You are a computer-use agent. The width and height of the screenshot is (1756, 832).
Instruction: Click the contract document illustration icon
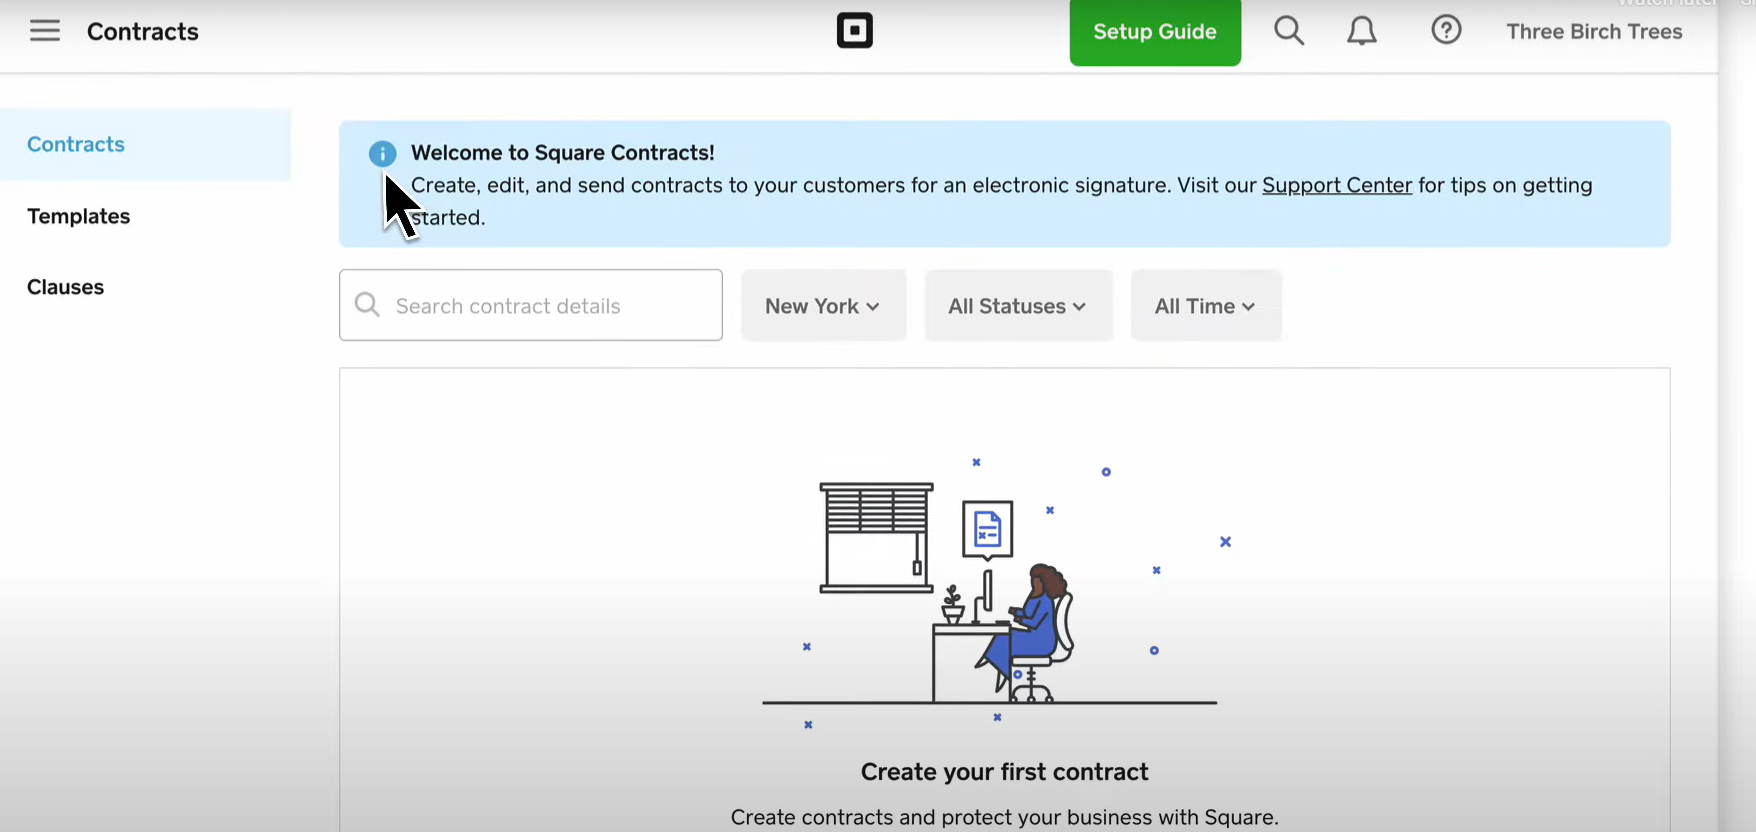988,530
